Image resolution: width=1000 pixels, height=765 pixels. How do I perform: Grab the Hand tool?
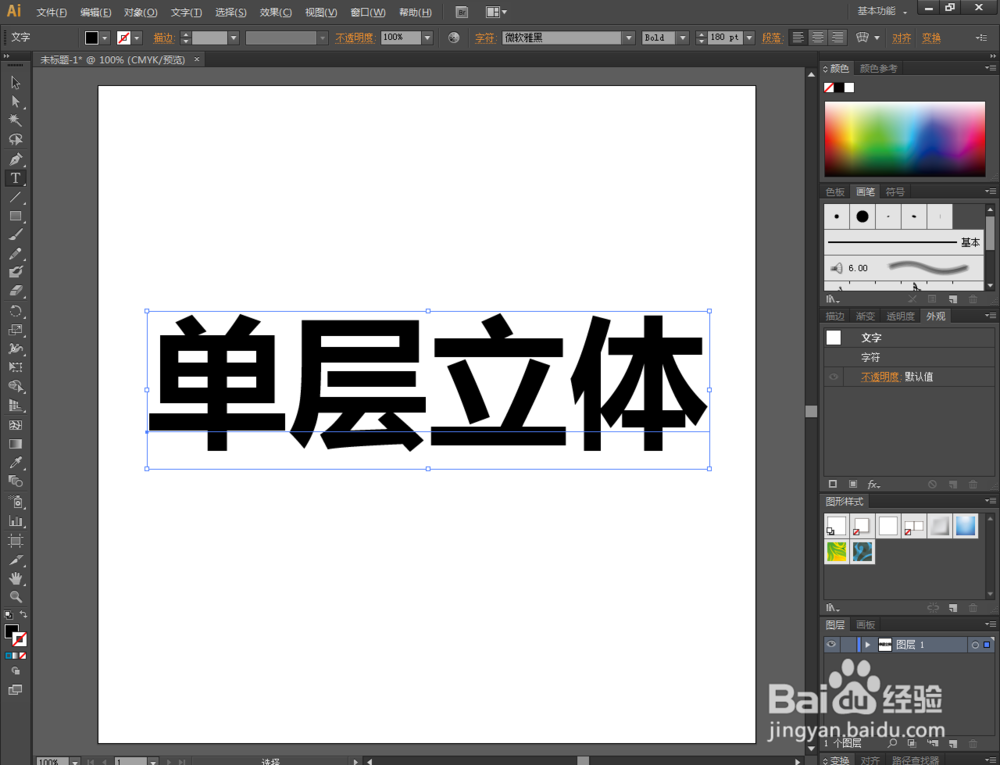[x=15, y=577]
